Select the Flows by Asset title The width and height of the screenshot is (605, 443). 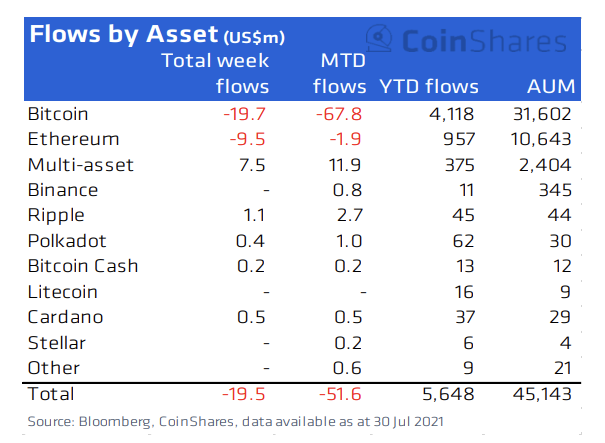[157, 35]
